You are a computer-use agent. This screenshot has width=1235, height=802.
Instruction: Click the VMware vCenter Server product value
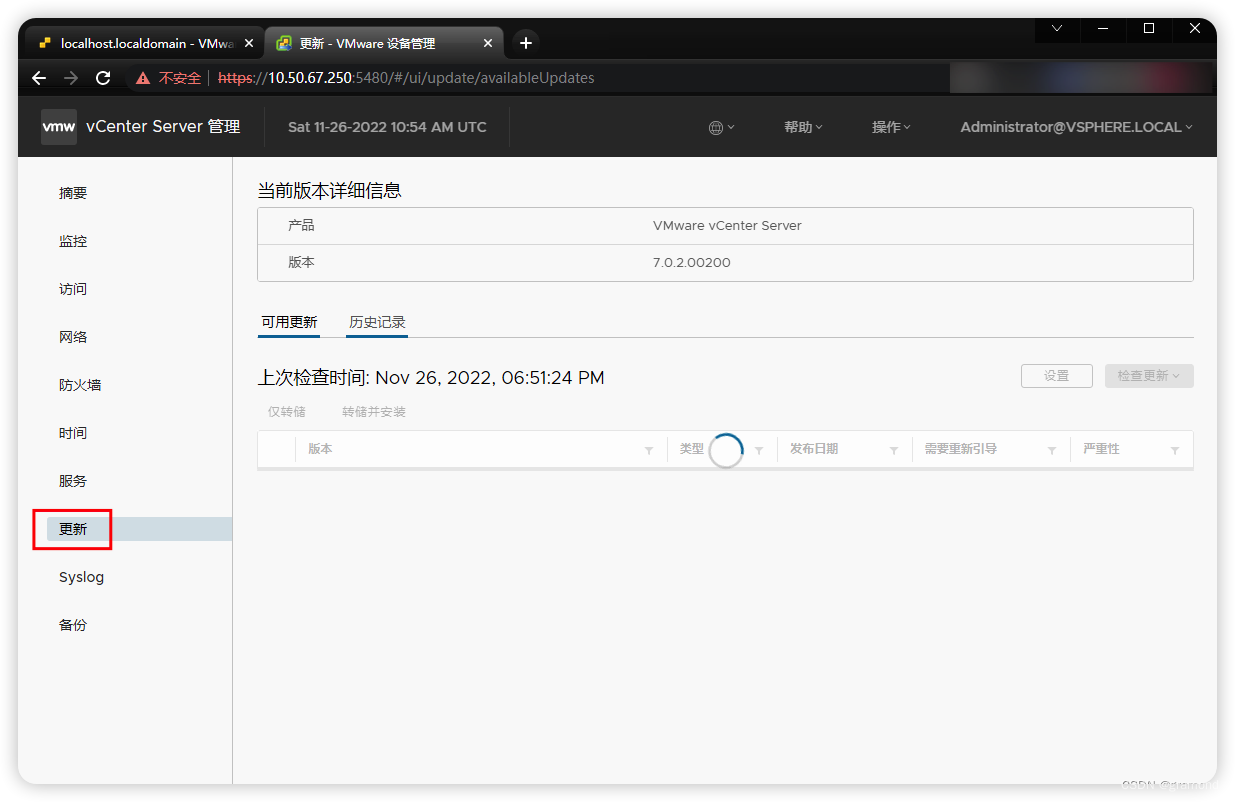coord(727,226)
